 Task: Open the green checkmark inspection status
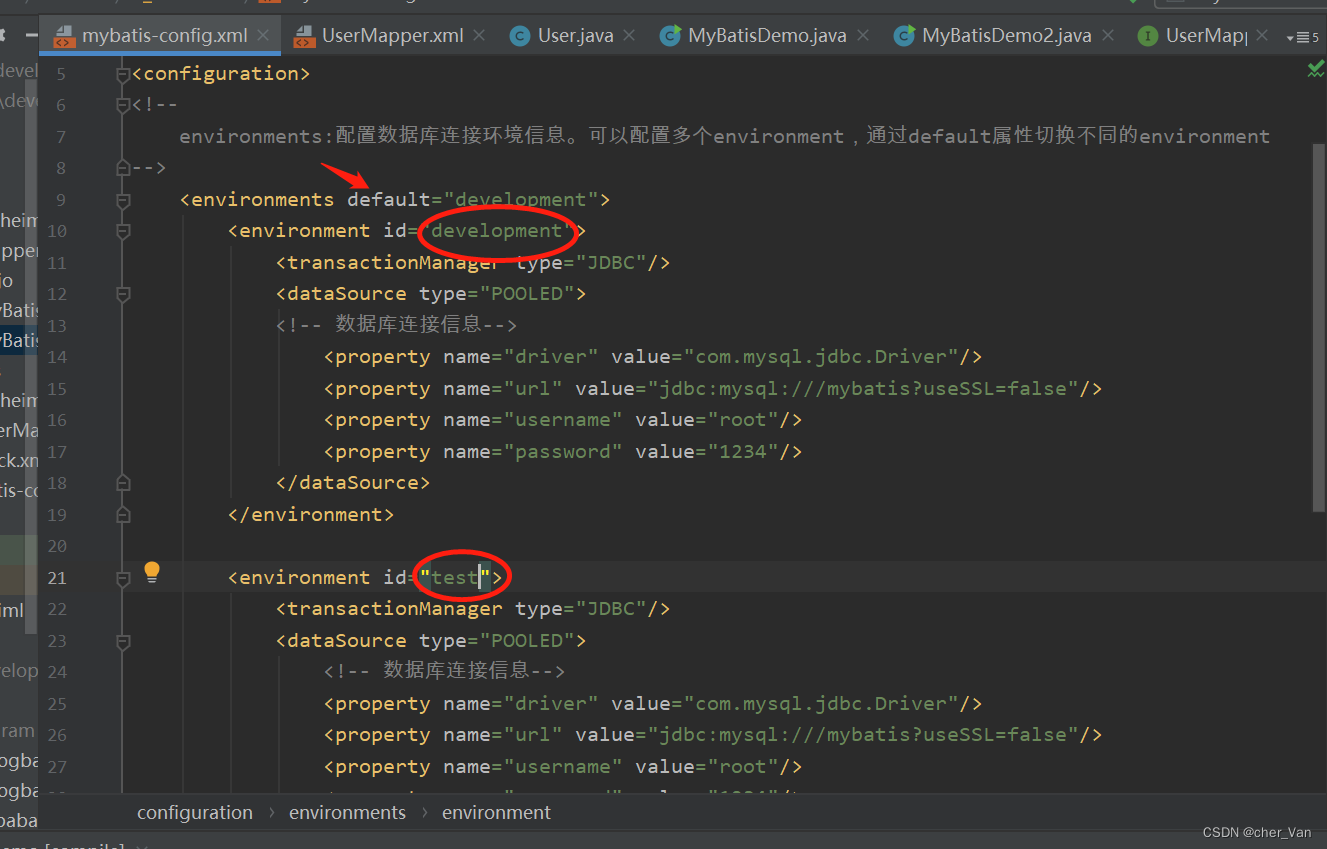click(x=1316, y=69)
